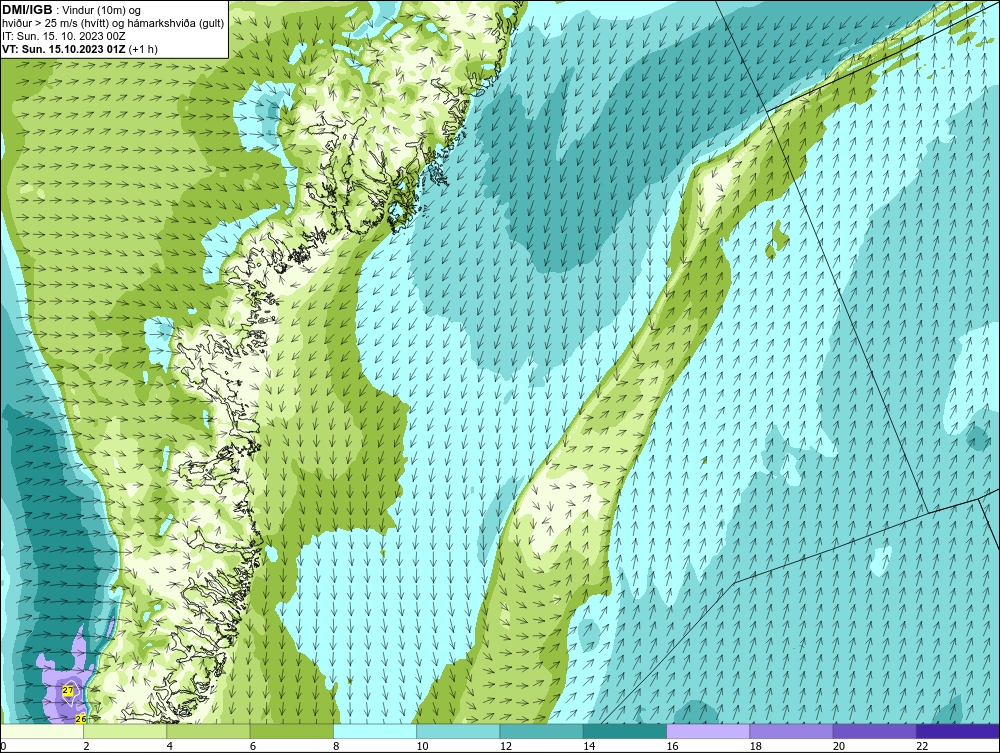Viewport: 1000px width, 753px height.
Task: Select the 8-10 m/s light cyan swatch
Action: point(375,731)
